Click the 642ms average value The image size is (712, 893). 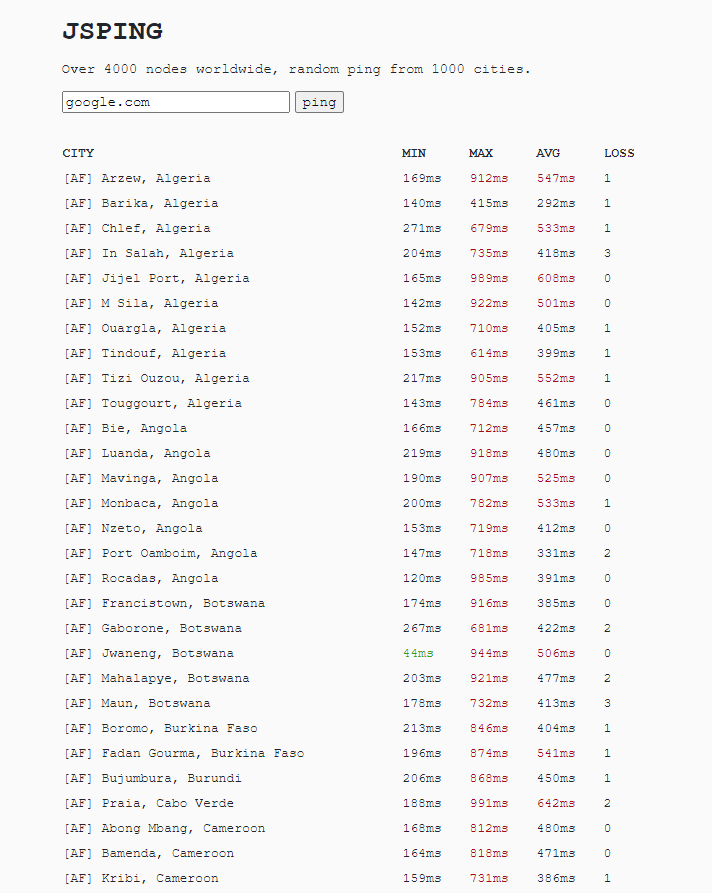555,803
